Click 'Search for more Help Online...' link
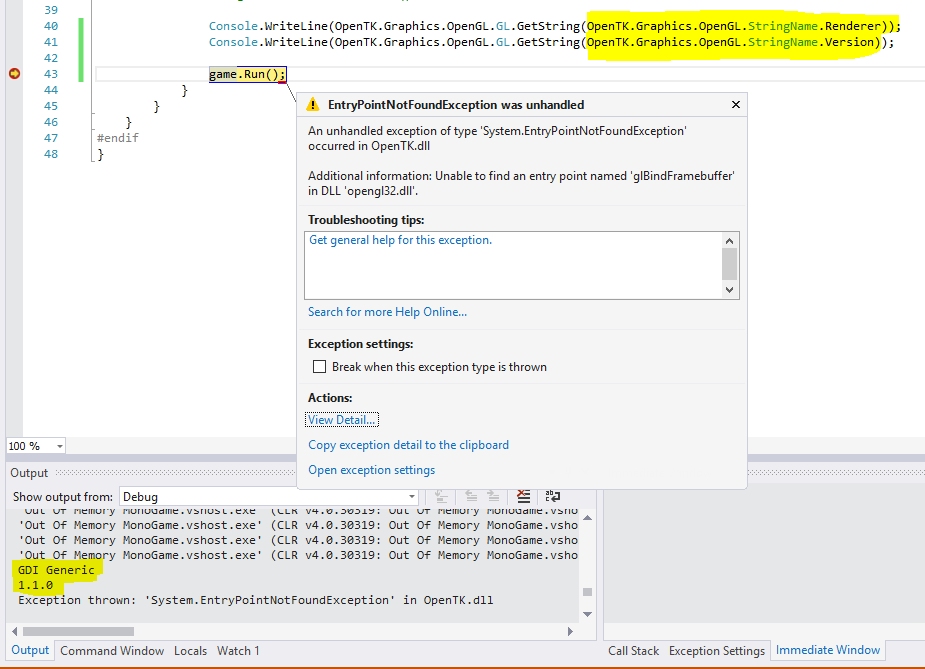This screenshot has height=669, width=925. coord(388,312)
